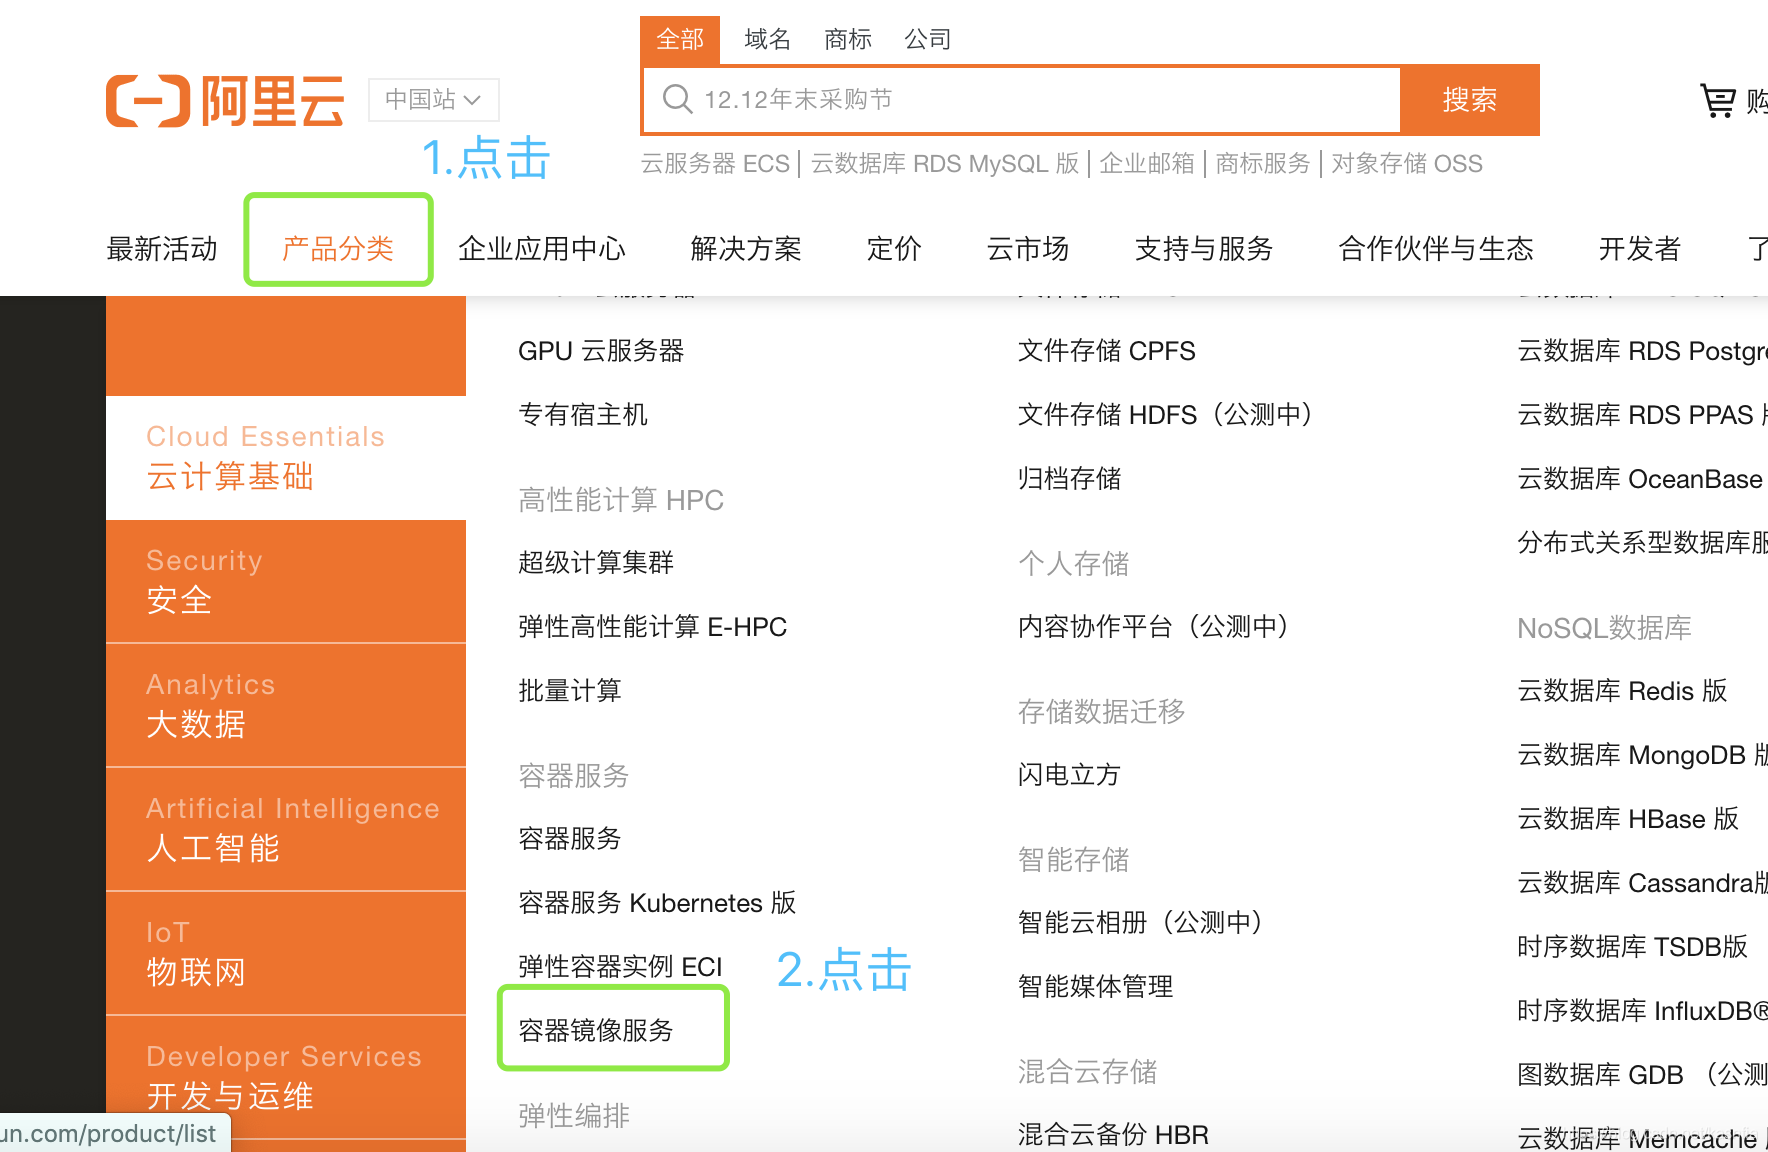Screen dimensions: 1768x1152
Task: Open 对象存储 OSS quick link
Action: click(1407, 163)
